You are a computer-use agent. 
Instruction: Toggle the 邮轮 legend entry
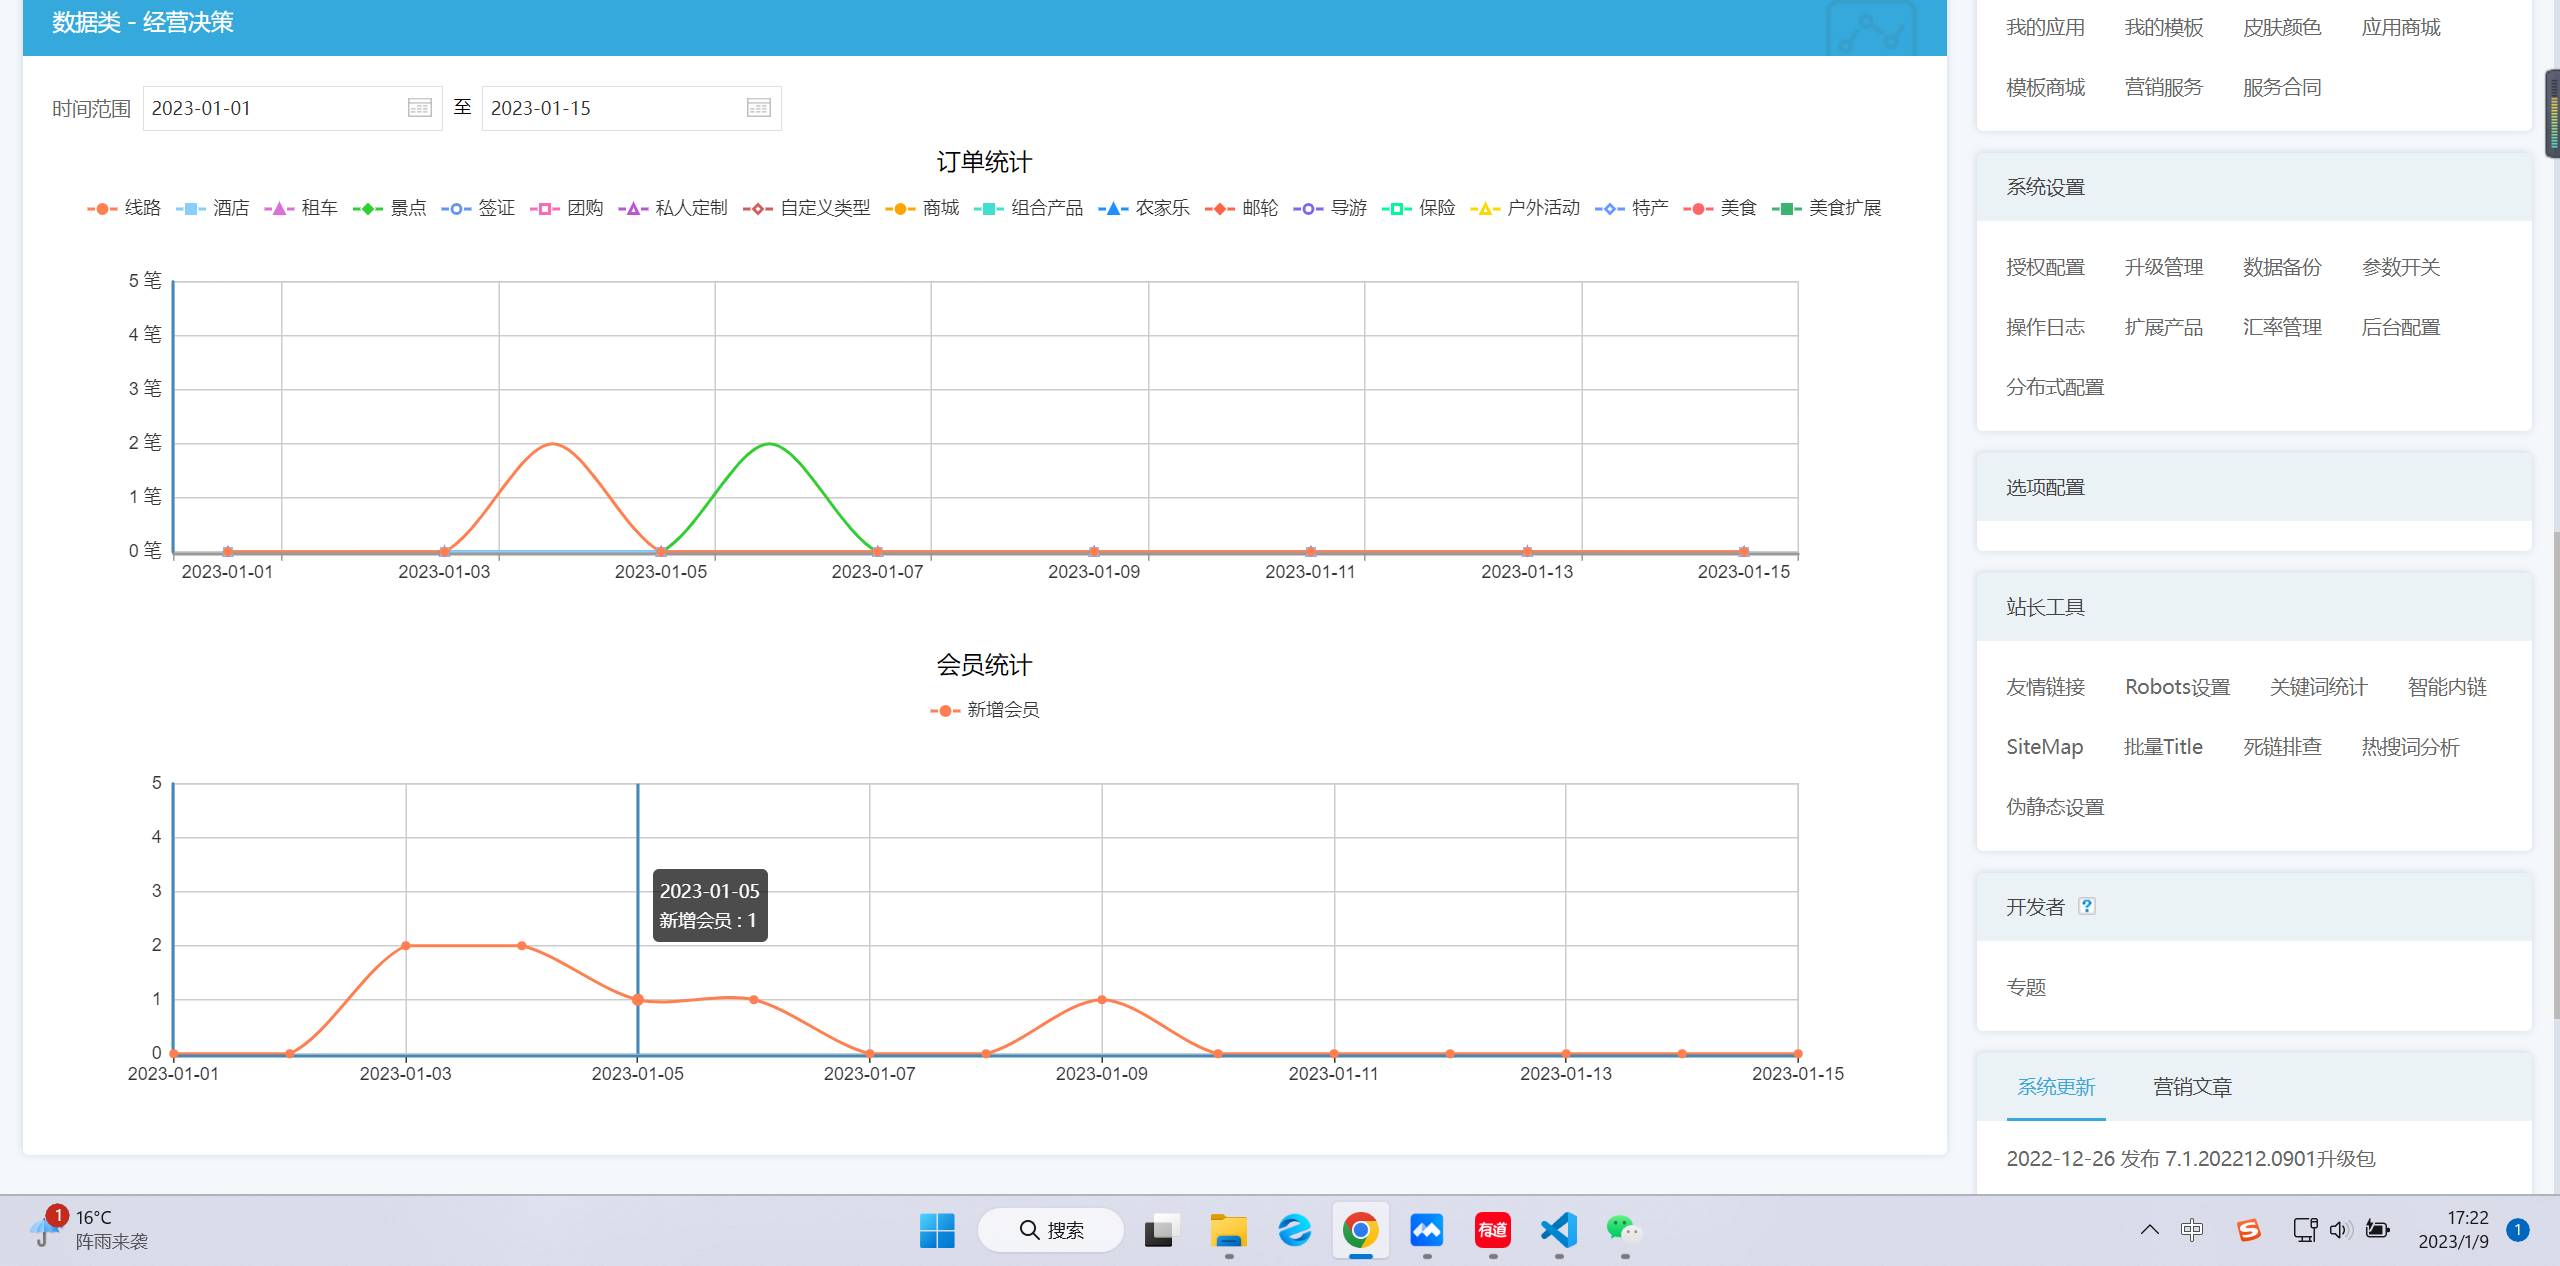(x=1242, y=208)
